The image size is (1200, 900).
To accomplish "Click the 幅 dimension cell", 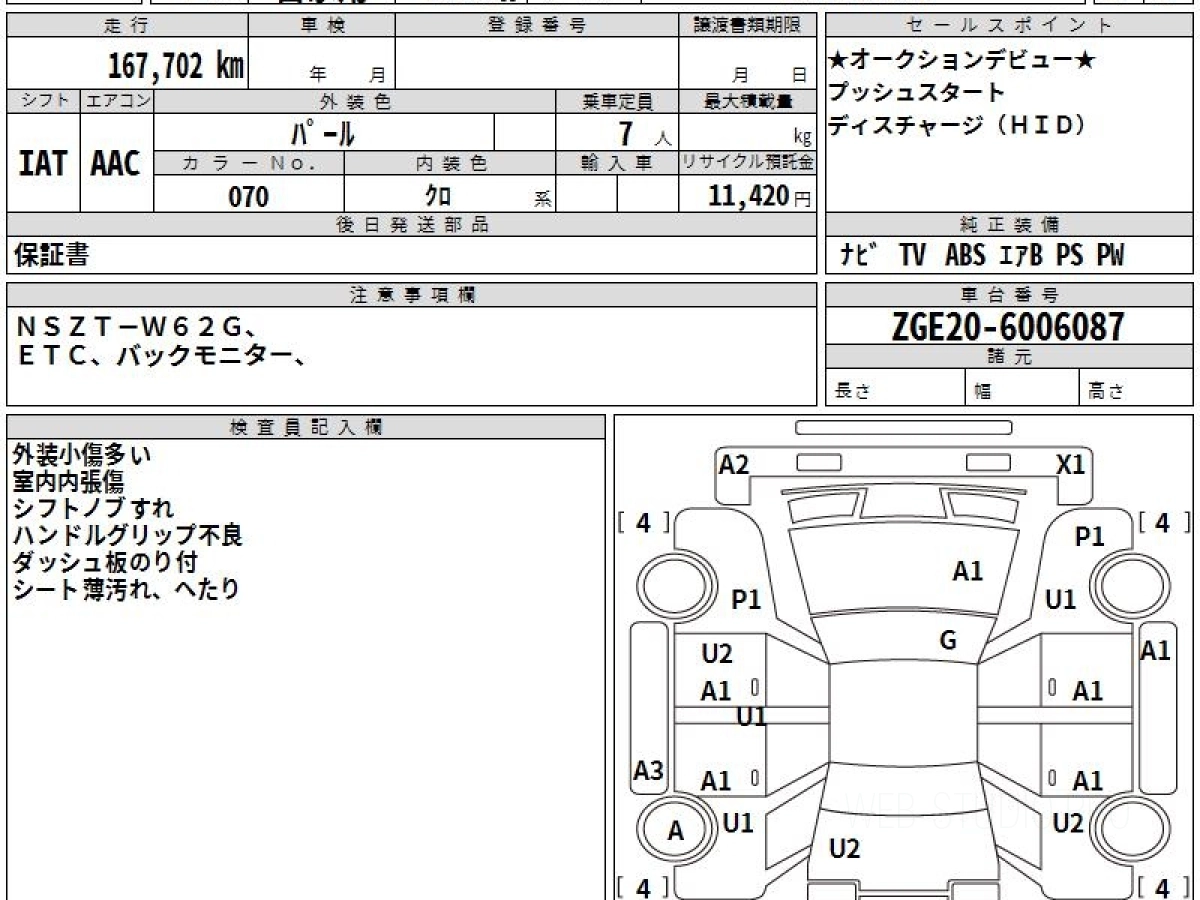I will [x=1023, y=388].
